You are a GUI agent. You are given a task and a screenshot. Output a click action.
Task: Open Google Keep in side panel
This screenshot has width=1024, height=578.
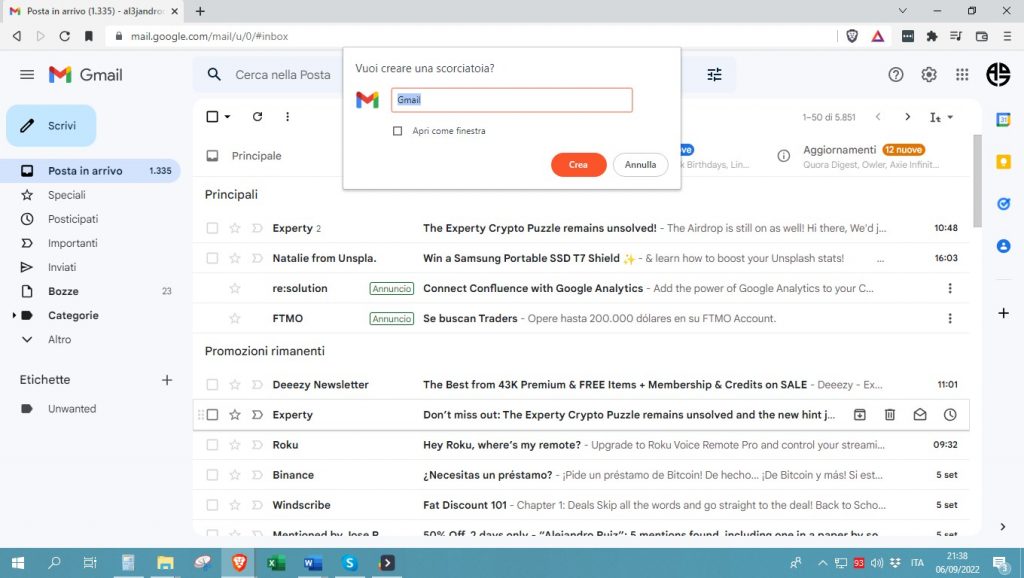click(x=1003, y=162)
